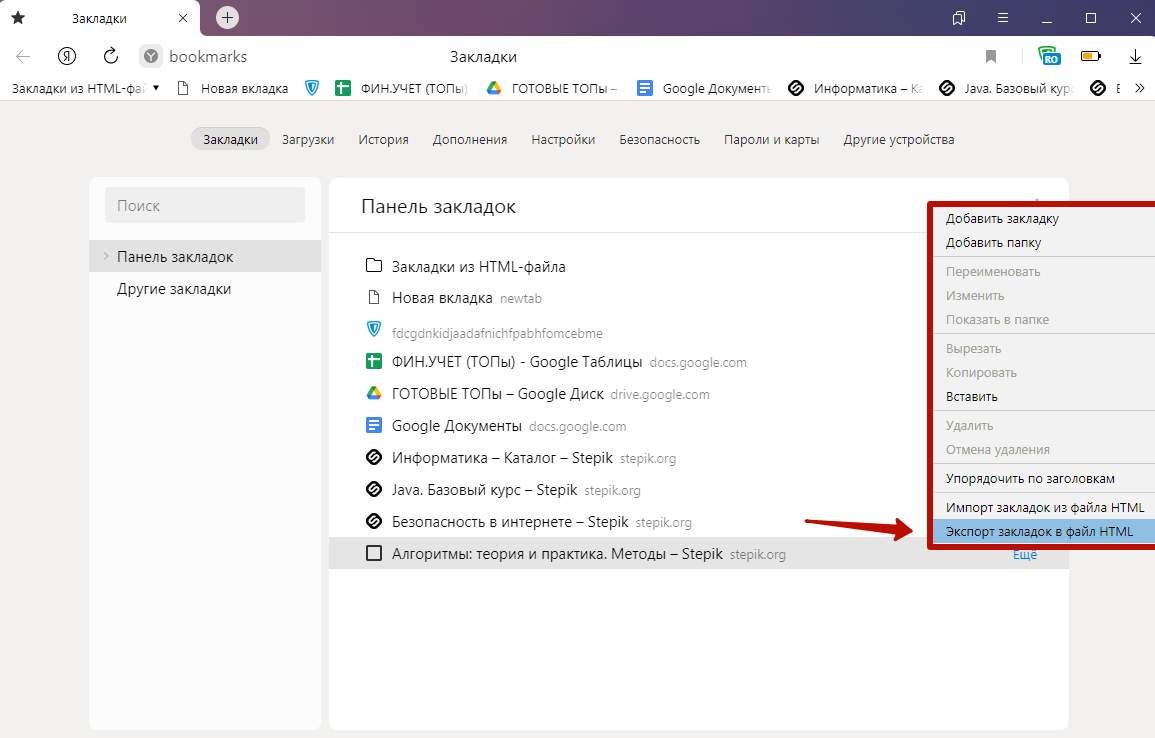The width and height of the screenshot is (1155, 738).
Task: Click the Ещё link on the selected row
Action: pos(1024,554)
